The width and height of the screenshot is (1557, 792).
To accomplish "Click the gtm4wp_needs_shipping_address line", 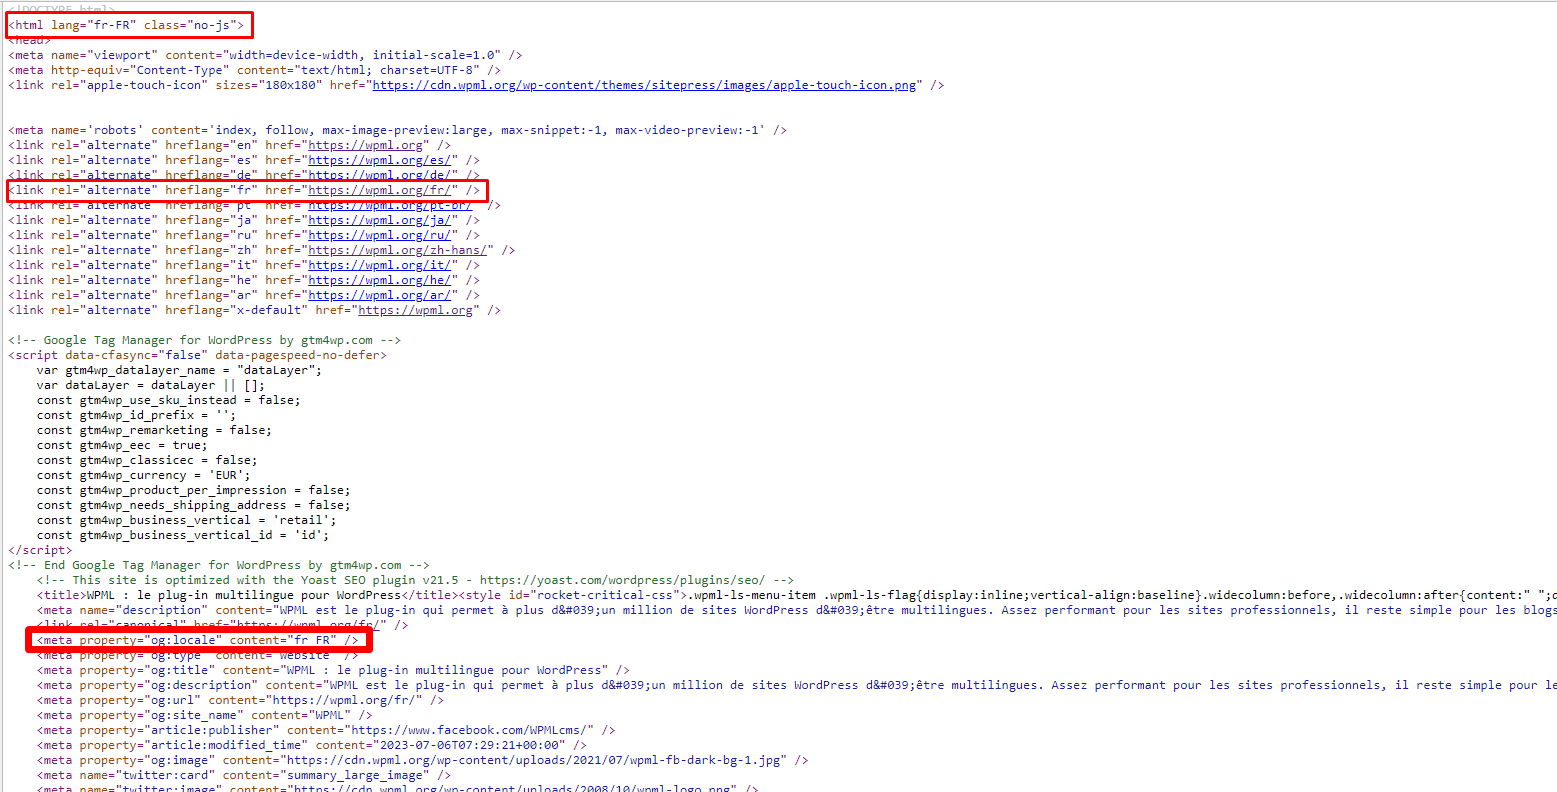I will click(193, 505).
